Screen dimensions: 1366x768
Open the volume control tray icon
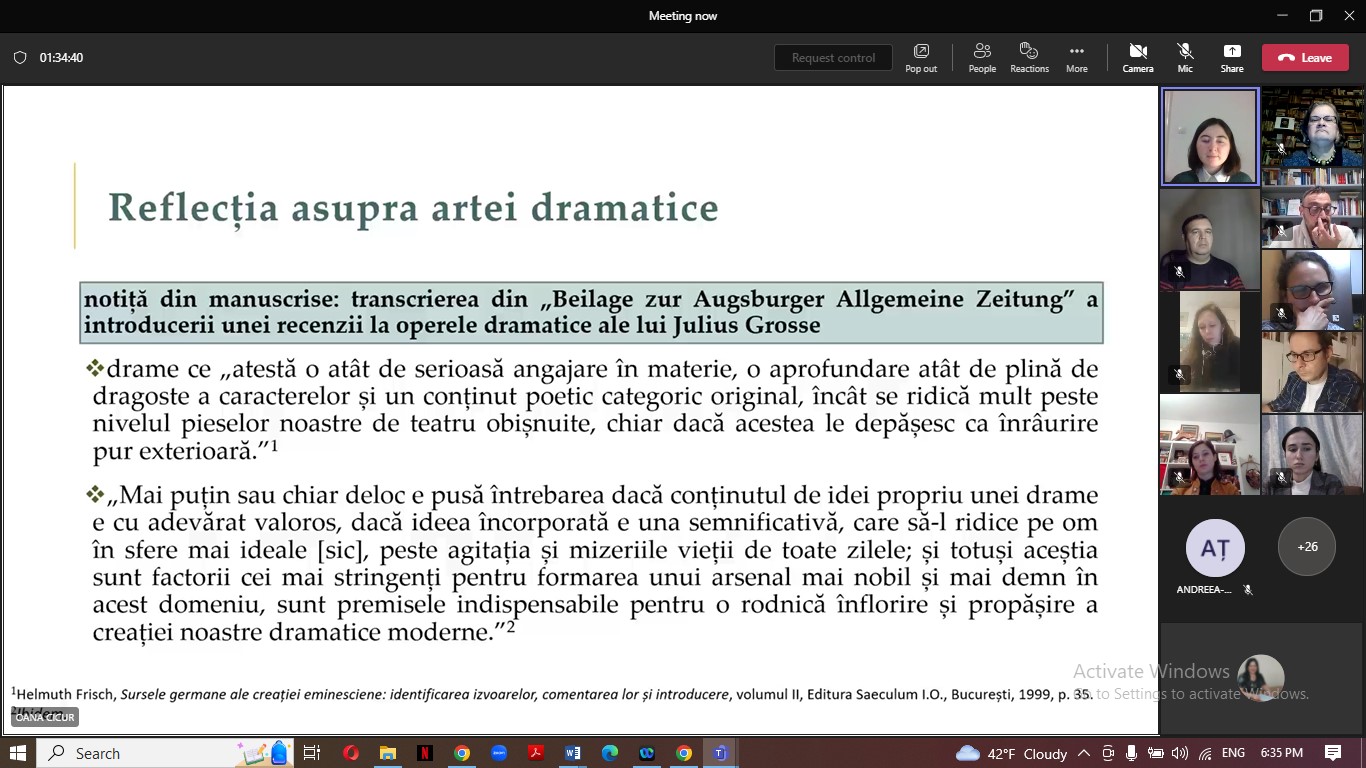(x=1180, y=754)
